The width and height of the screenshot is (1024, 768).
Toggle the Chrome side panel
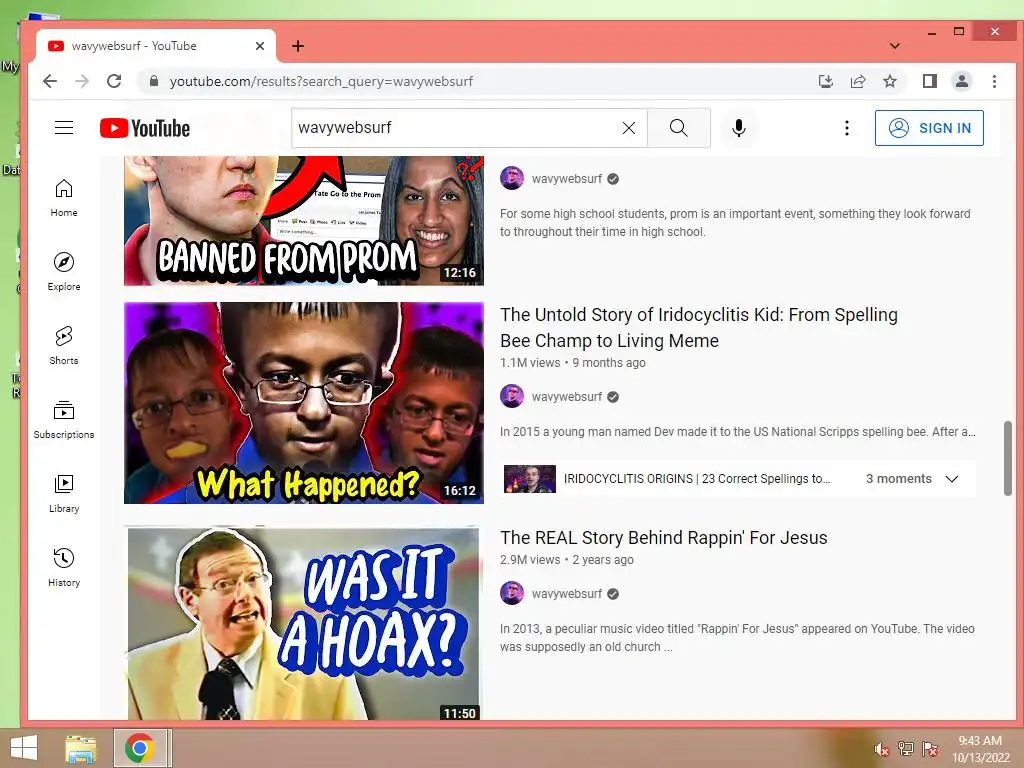pyautogui.click(x=930, y=81)
